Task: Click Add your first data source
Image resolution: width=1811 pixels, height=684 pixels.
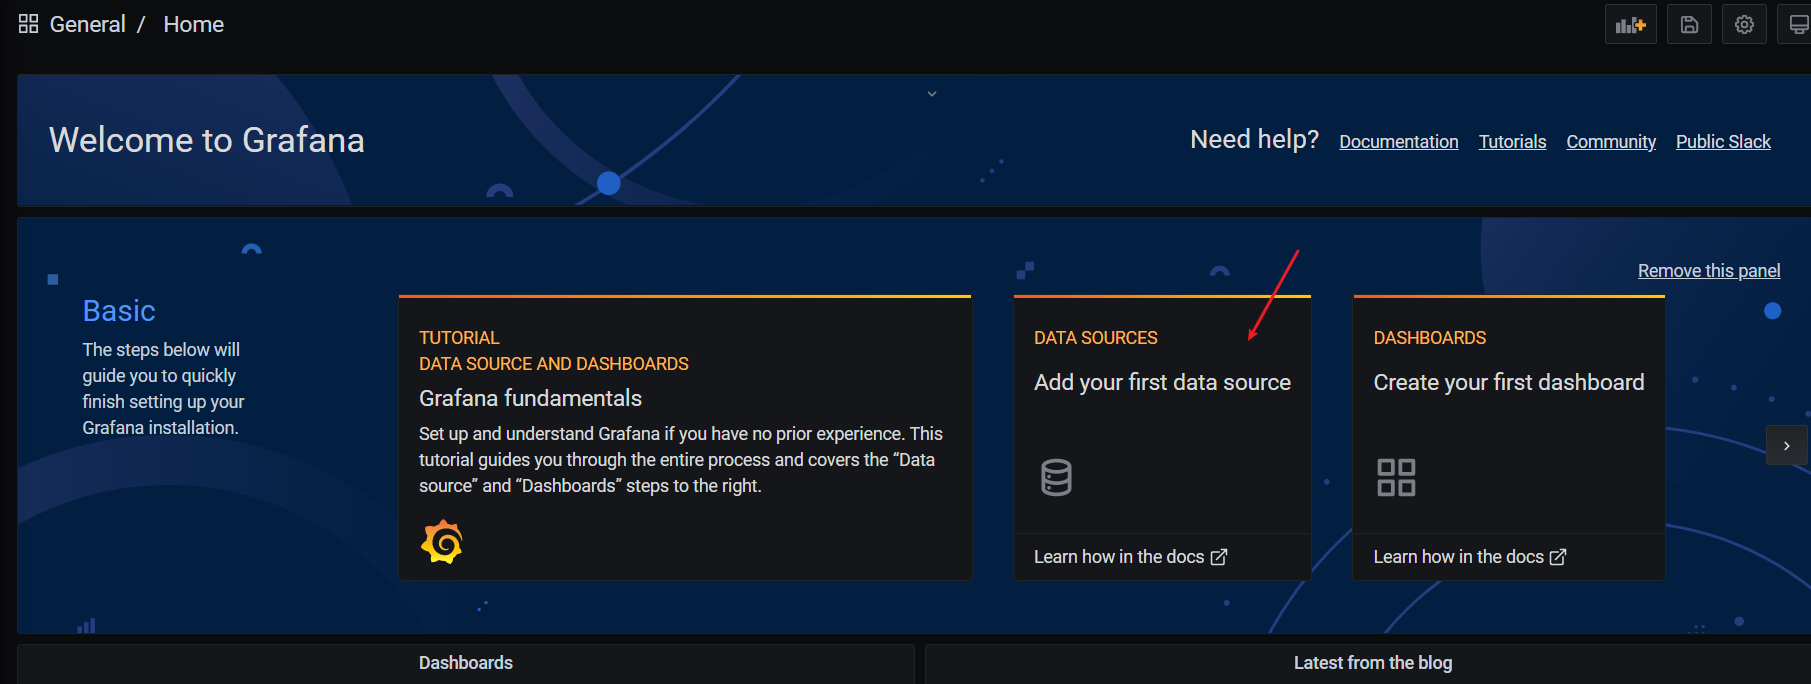Action: (1162, 382)
